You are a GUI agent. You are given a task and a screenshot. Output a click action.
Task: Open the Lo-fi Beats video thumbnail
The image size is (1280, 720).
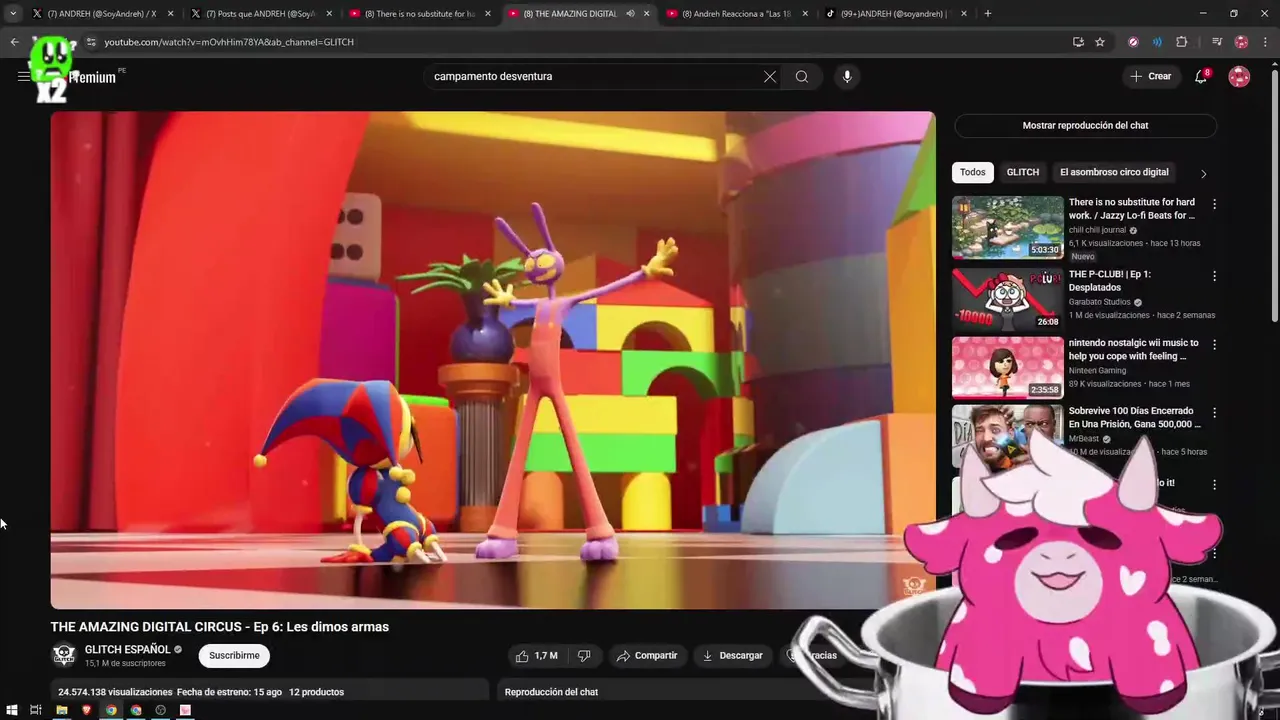(x=1007, y=228)
